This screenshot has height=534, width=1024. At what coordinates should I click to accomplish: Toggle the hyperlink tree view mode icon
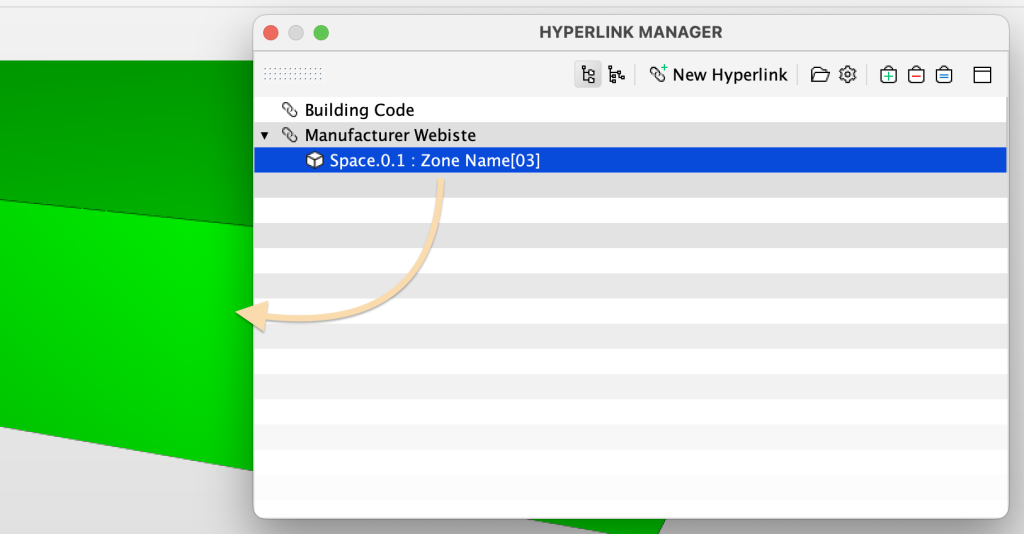point(588,75)
